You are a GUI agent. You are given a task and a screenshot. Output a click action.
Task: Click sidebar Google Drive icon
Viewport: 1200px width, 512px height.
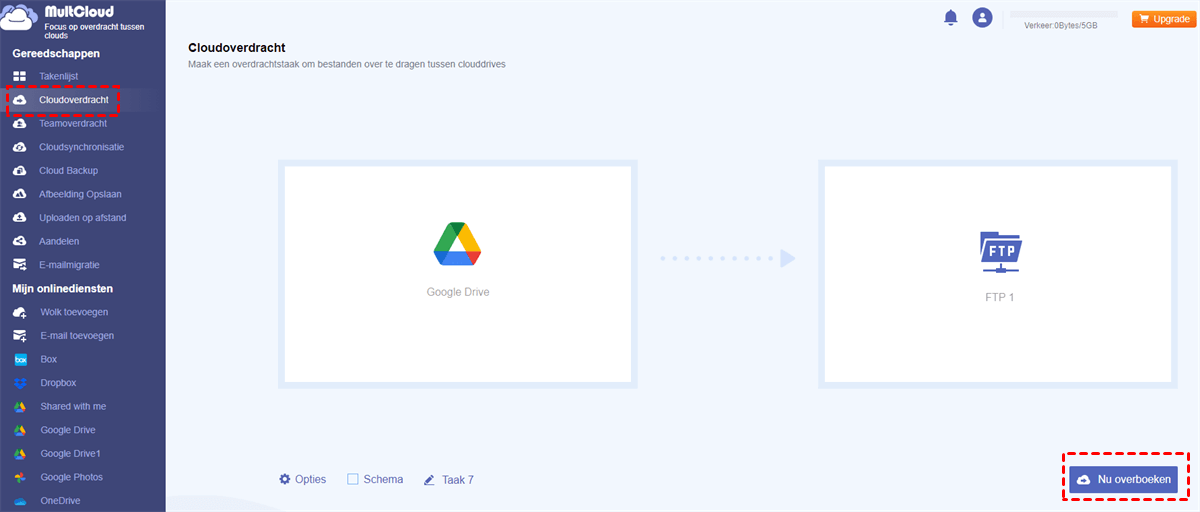click(20, 430)
